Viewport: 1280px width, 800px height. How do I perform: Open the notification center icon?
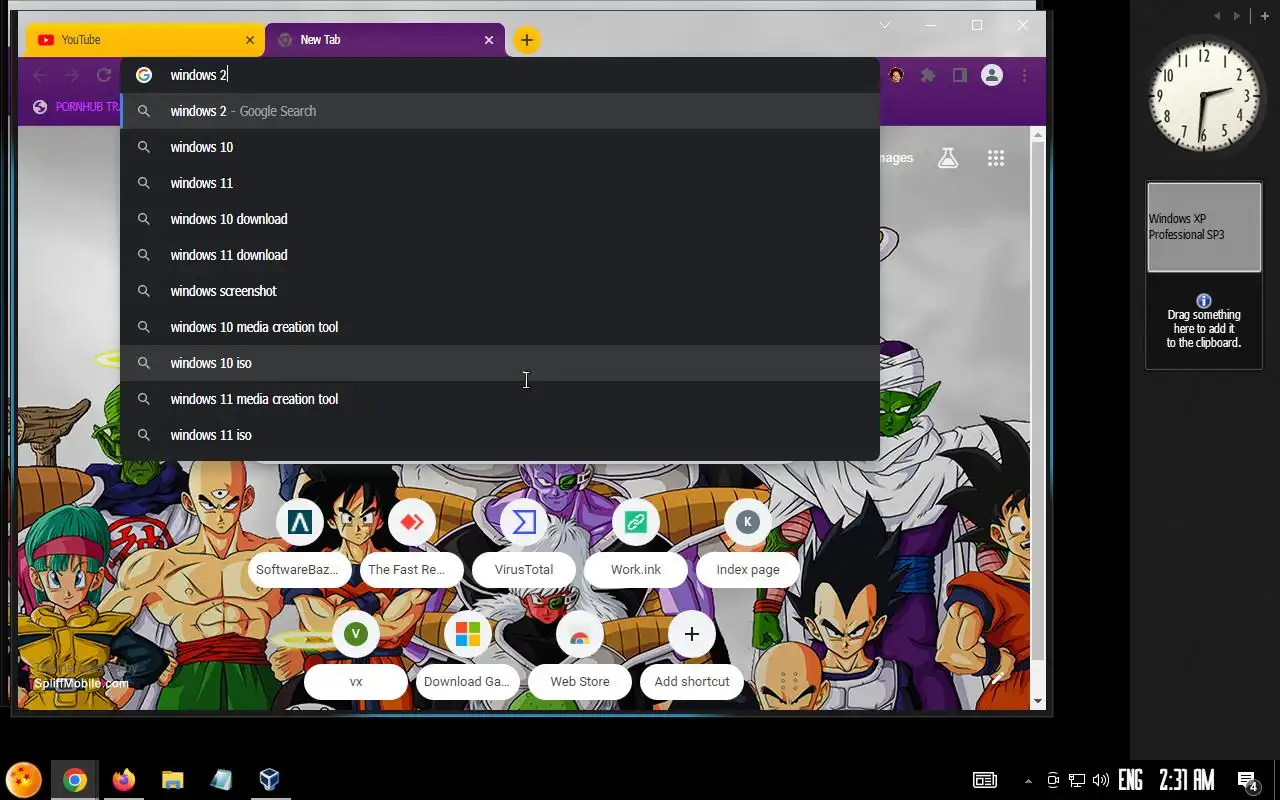pyautogui.click(x=1247, y=781)
